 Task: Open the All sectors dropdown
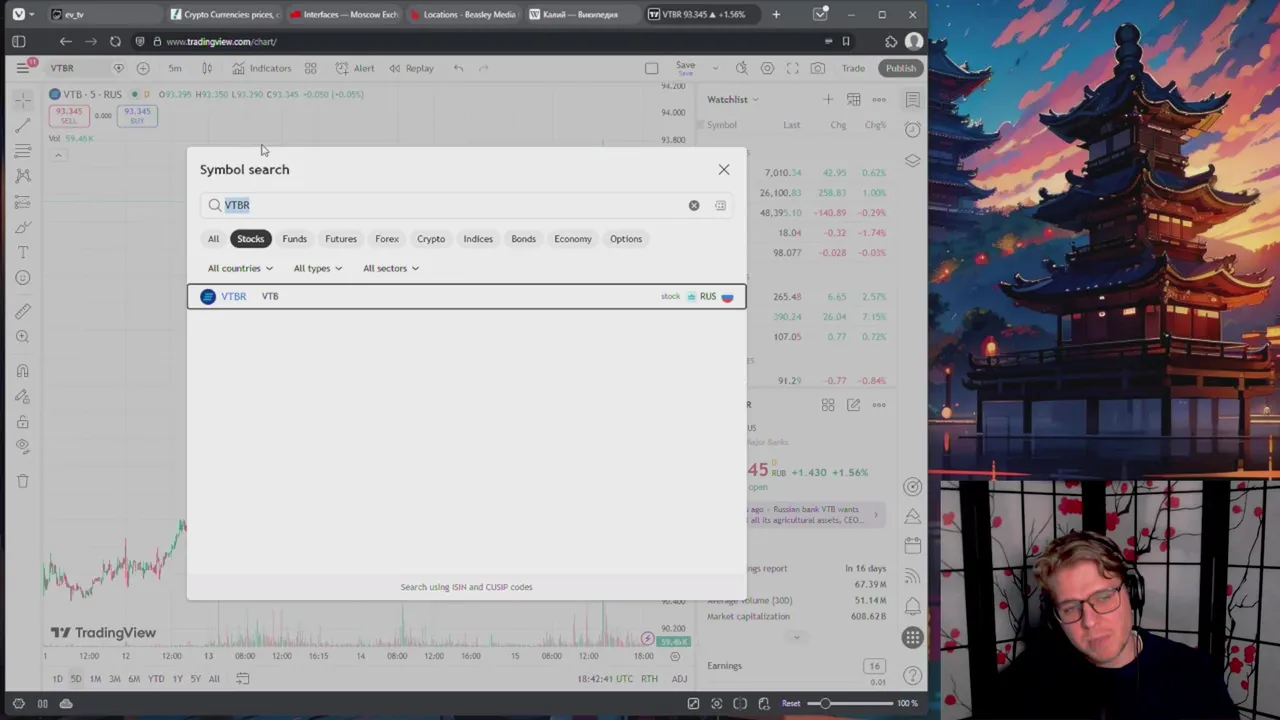pyautogui.click(x=391, y=268)
